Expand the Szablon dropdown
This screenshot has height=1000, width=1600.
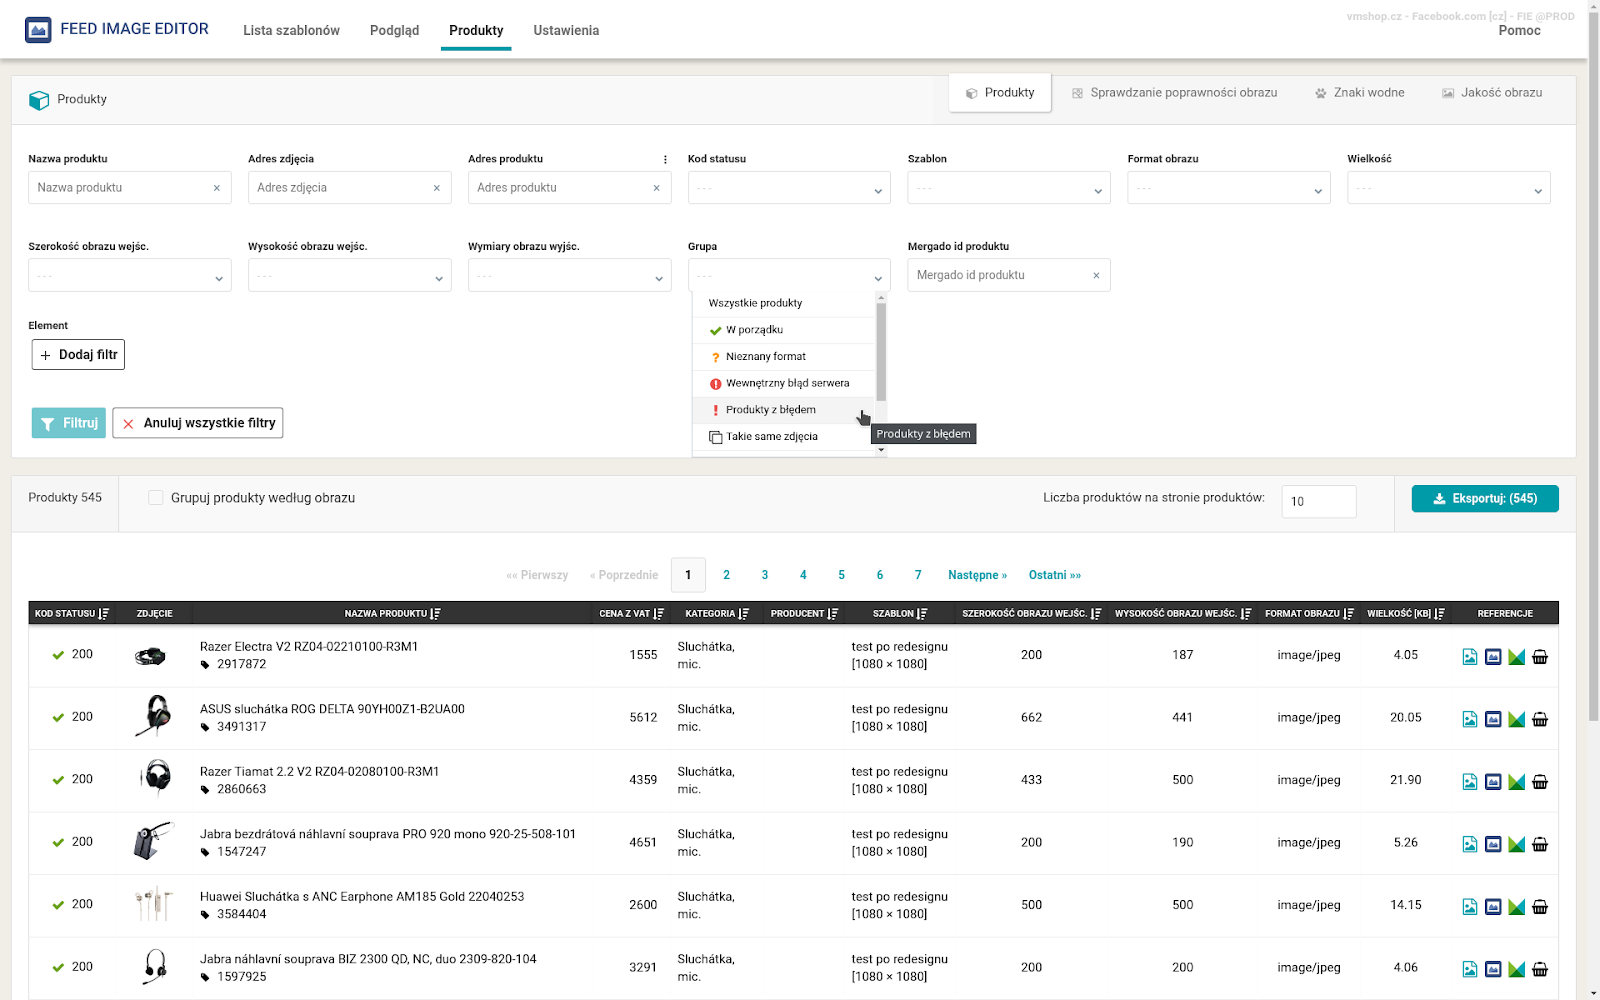coord(1009,188)
